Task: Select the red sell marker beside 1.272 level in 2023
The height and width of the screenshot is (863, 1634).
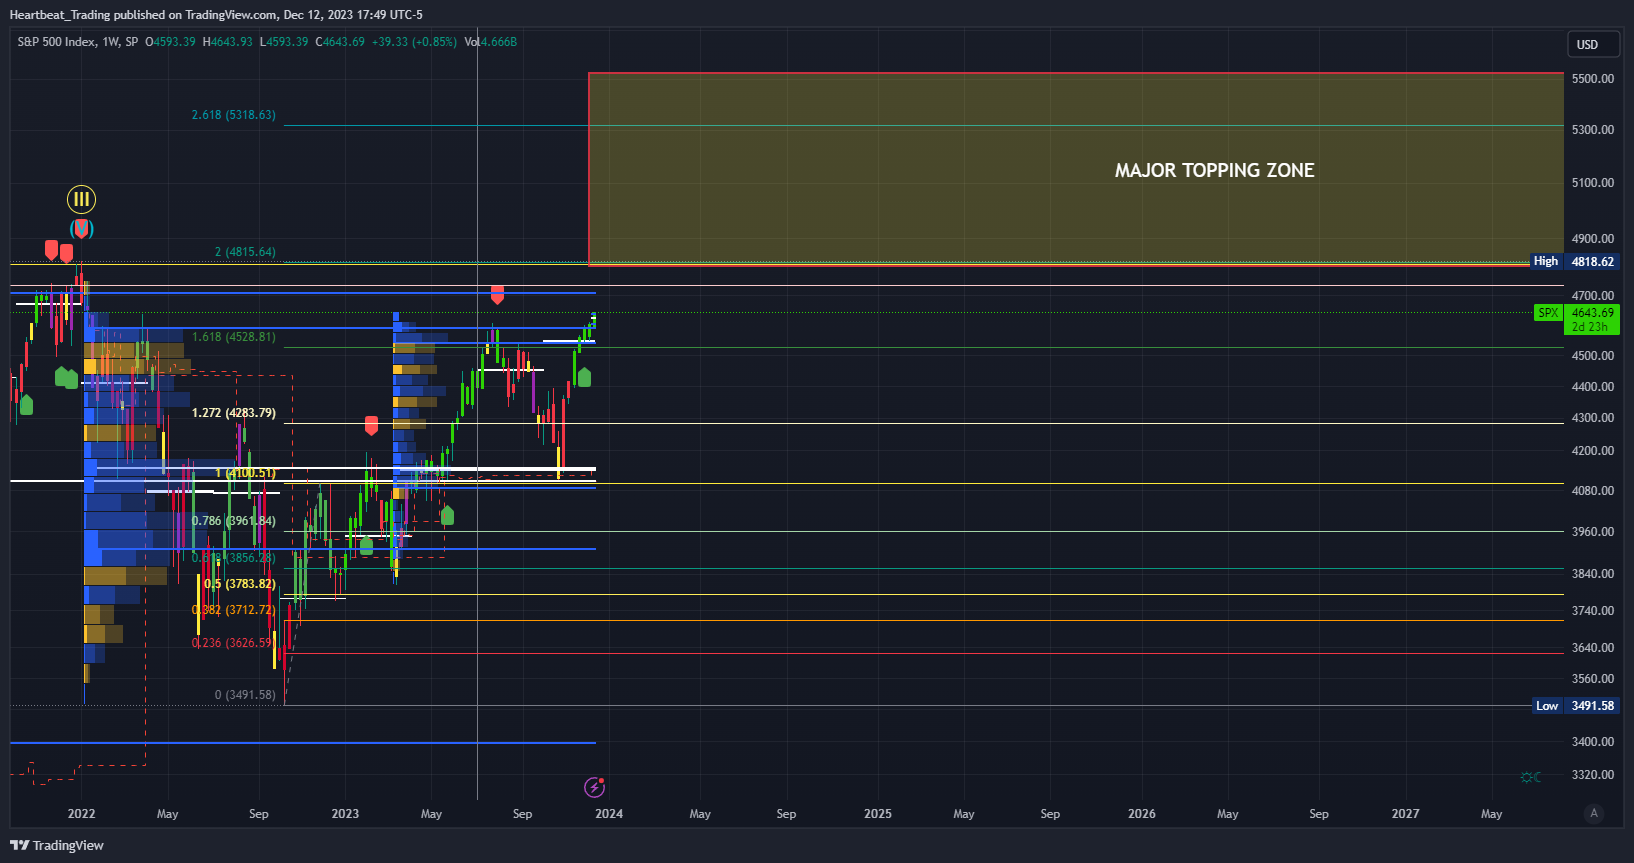Action: click(x=371, y=426)
